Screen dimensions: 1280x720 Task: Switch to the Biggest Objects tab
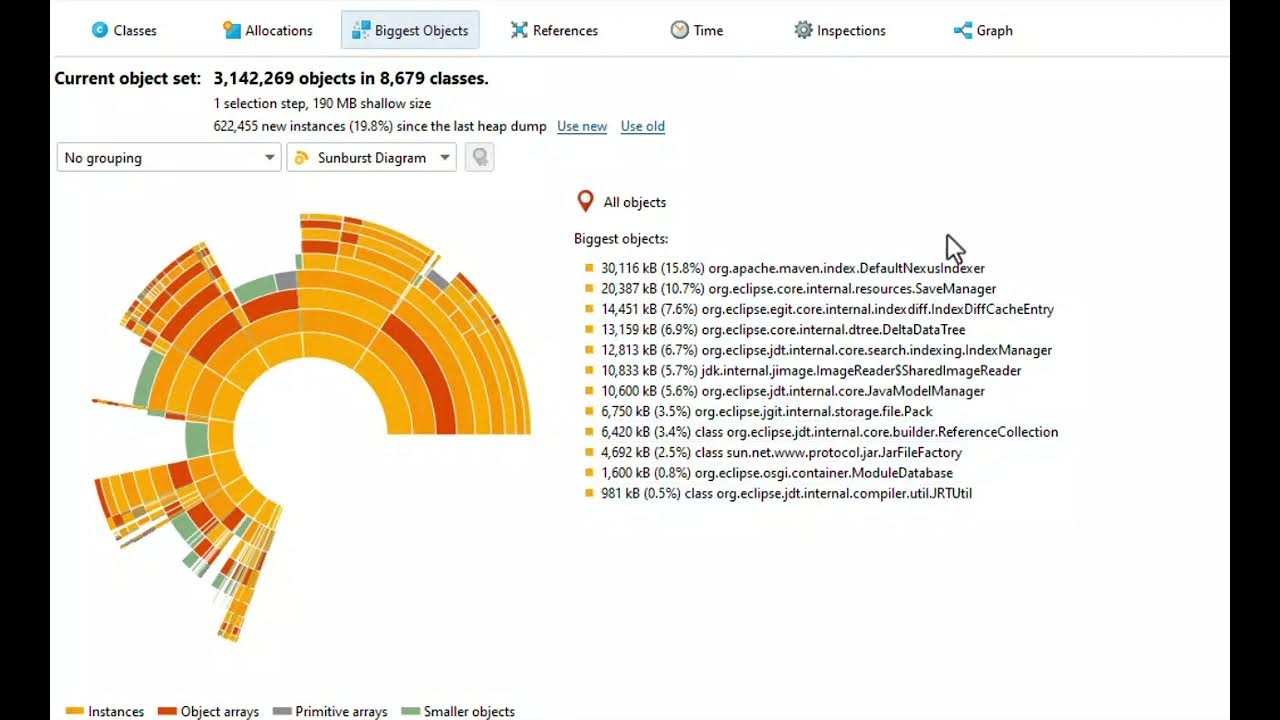(x=410, y=30)
